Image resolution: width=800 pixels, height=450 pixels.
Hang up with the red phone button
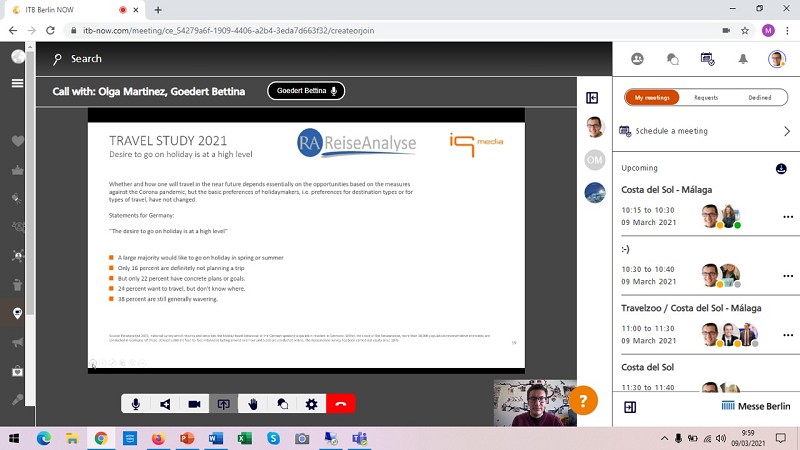341,404
